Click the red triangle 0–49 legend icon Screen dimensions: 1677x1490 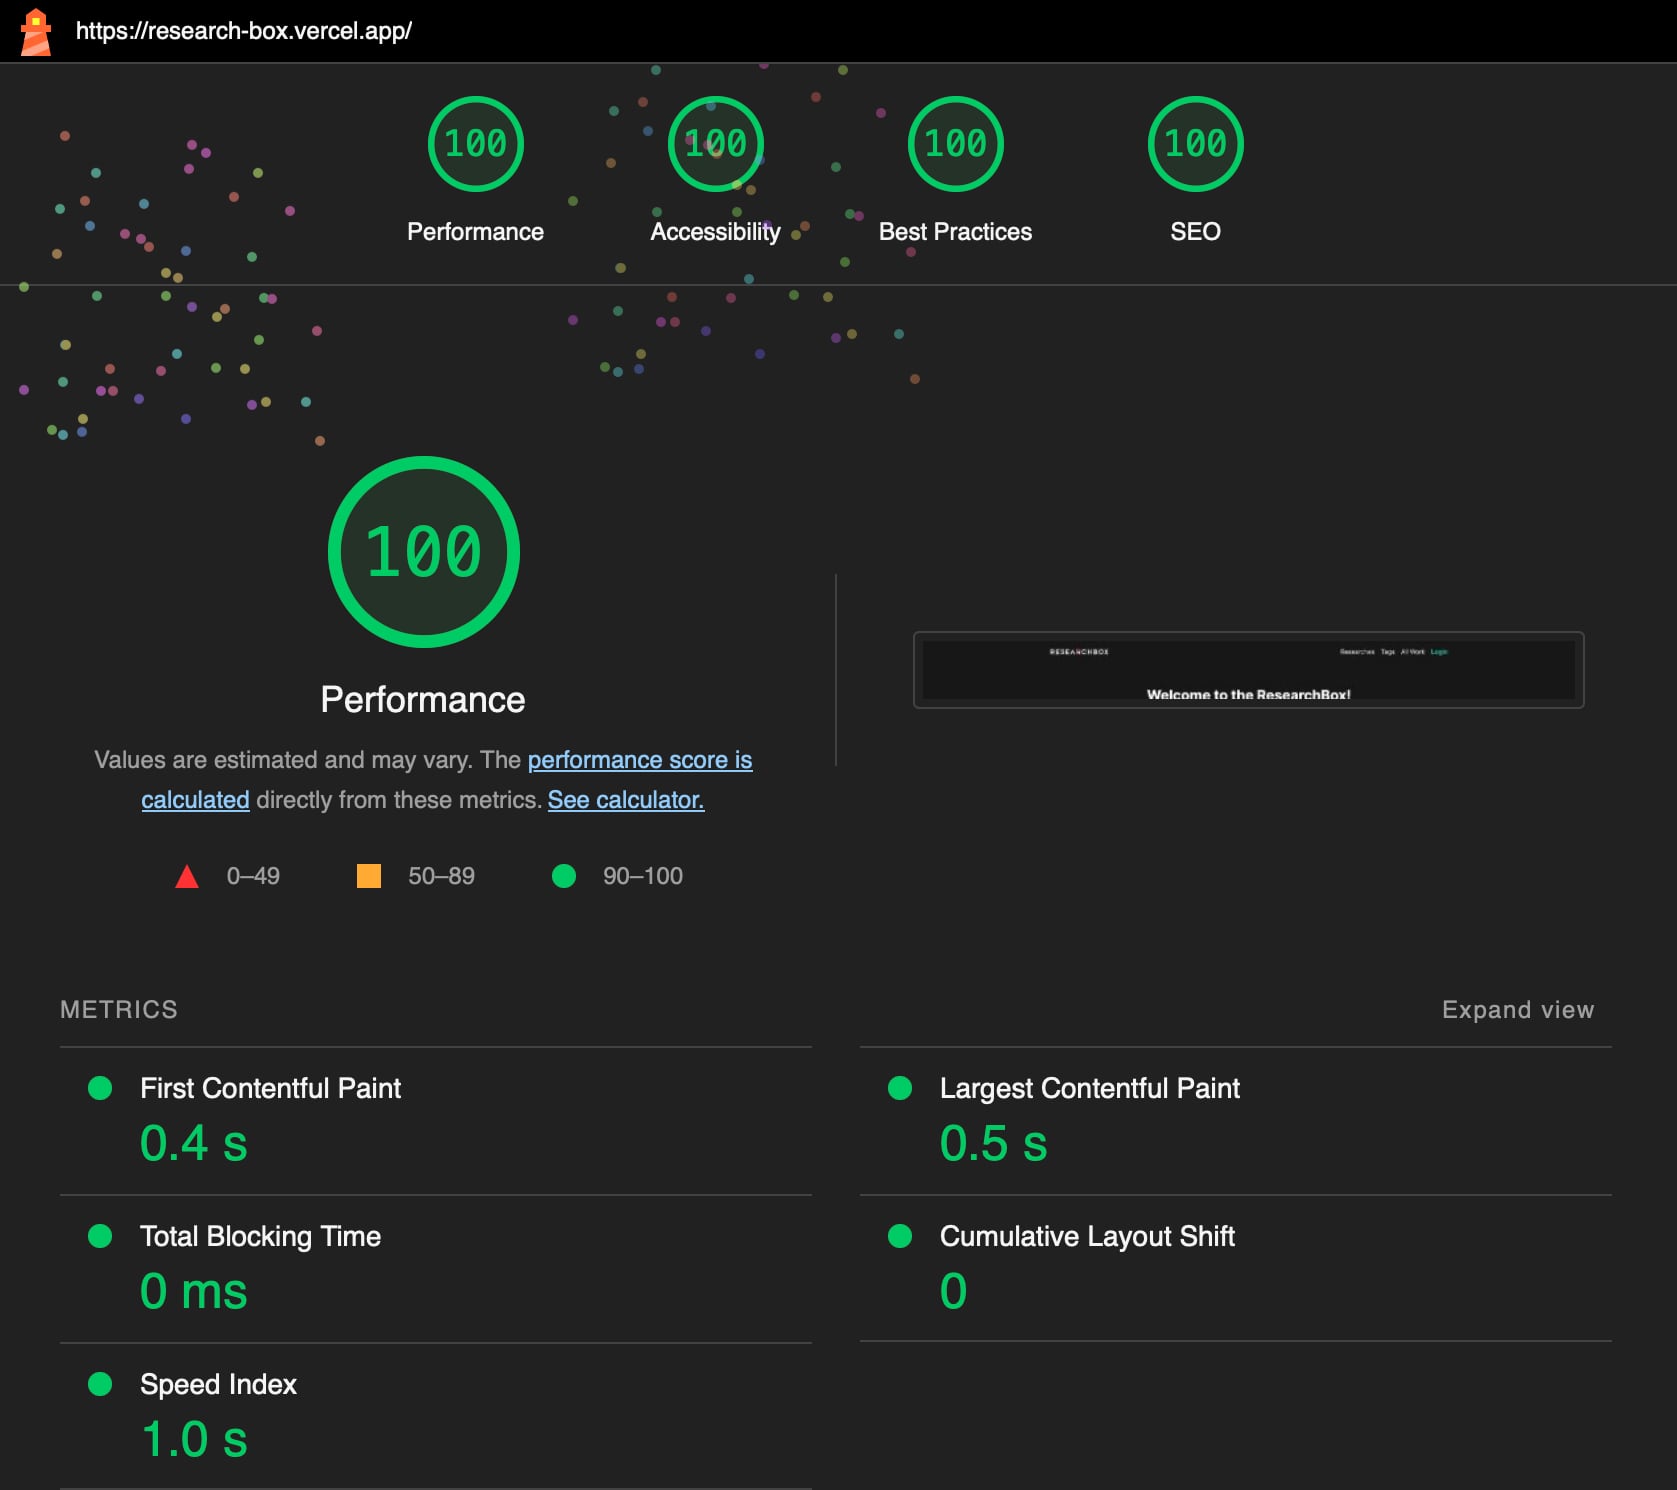[187, 877]
